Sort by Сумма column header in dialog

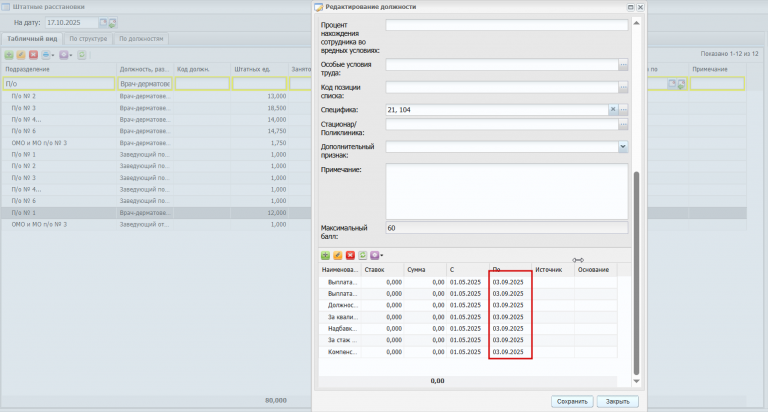(425, 270)
